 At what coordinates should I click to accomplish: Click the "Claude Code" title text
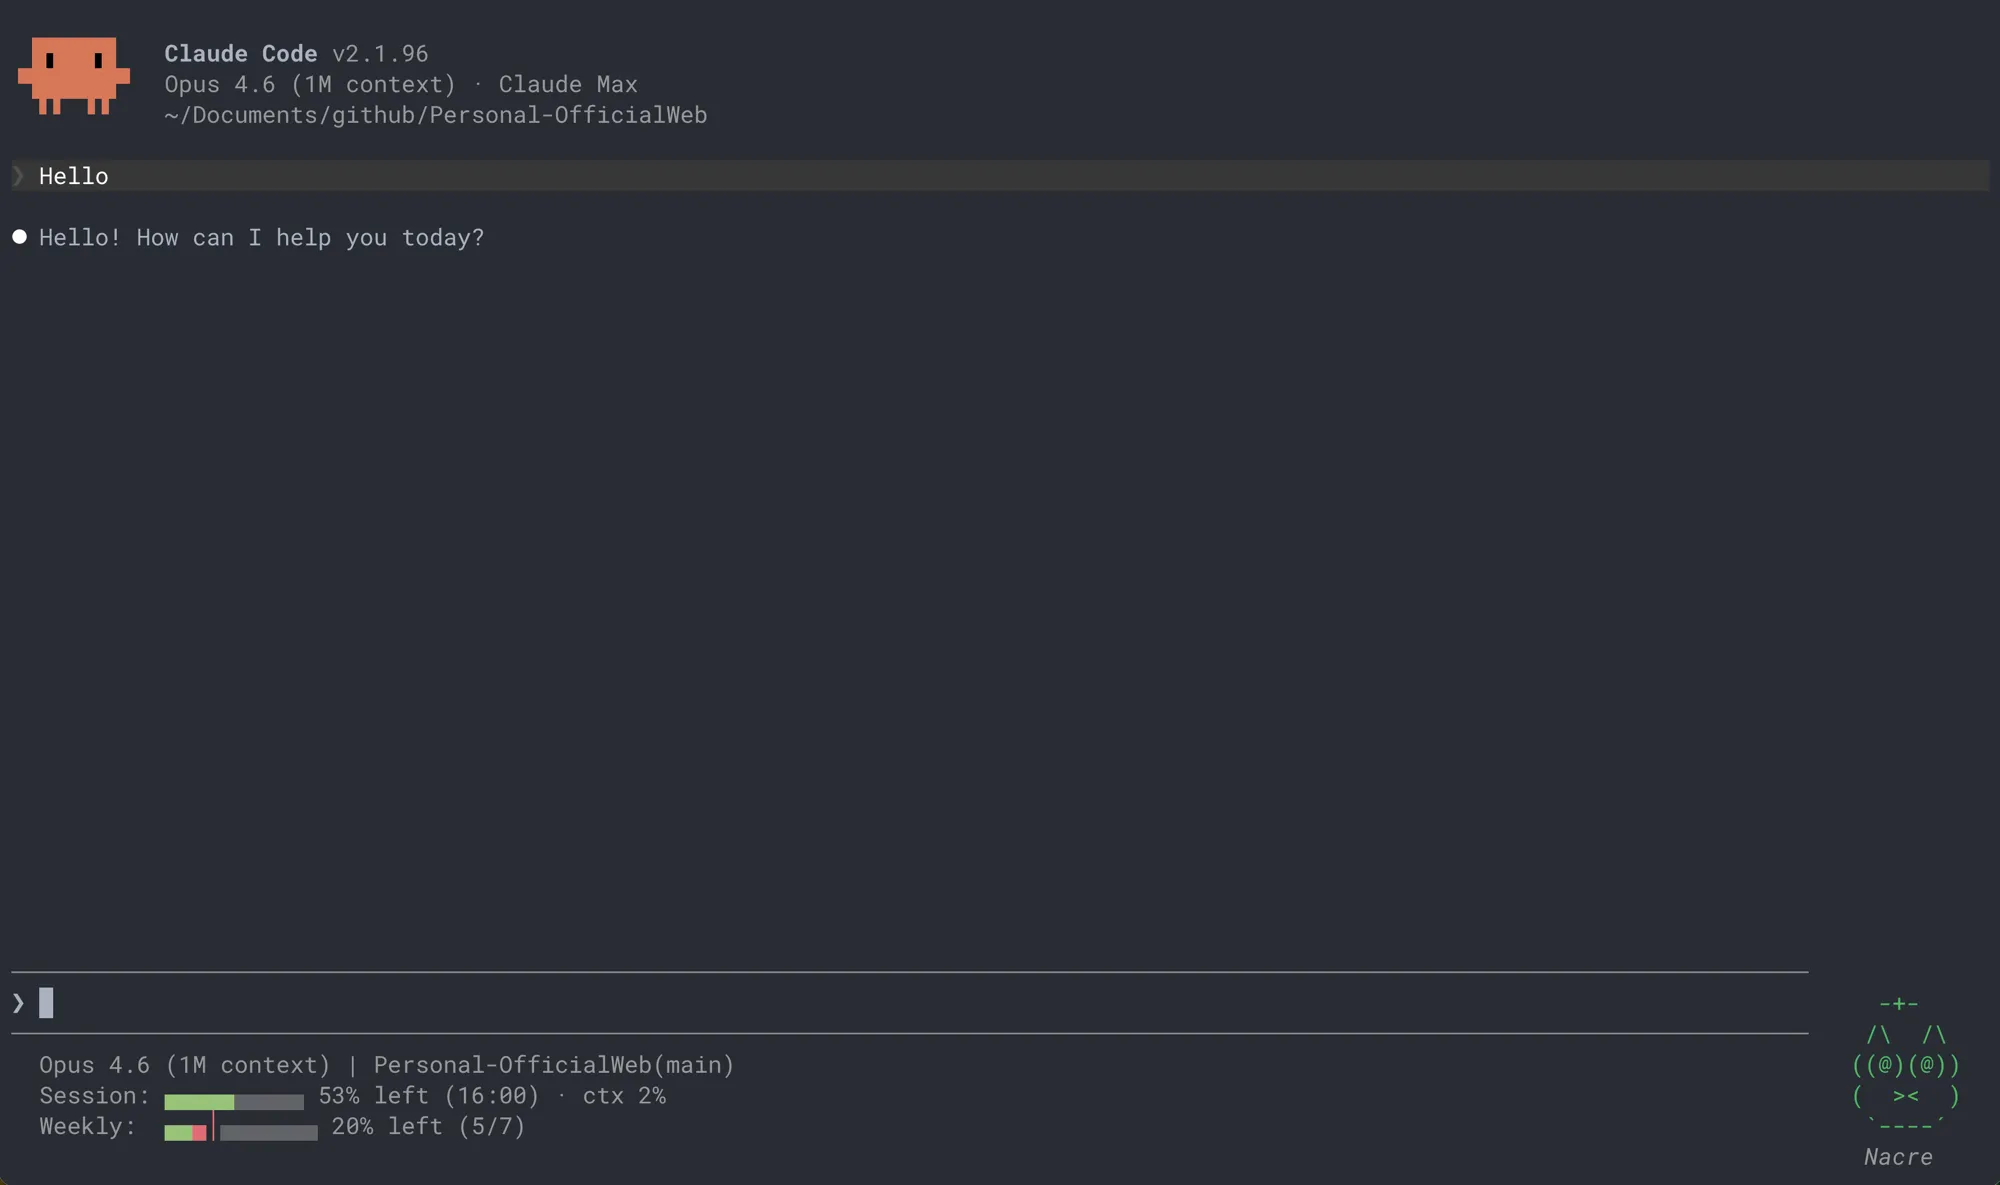click(x=241, y=53)
